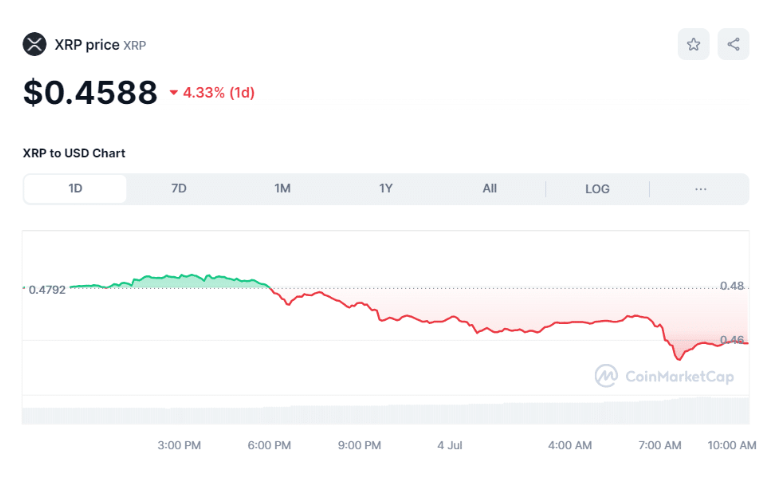
Task: Switch to the 1M chart range
Action: [282, 188]
